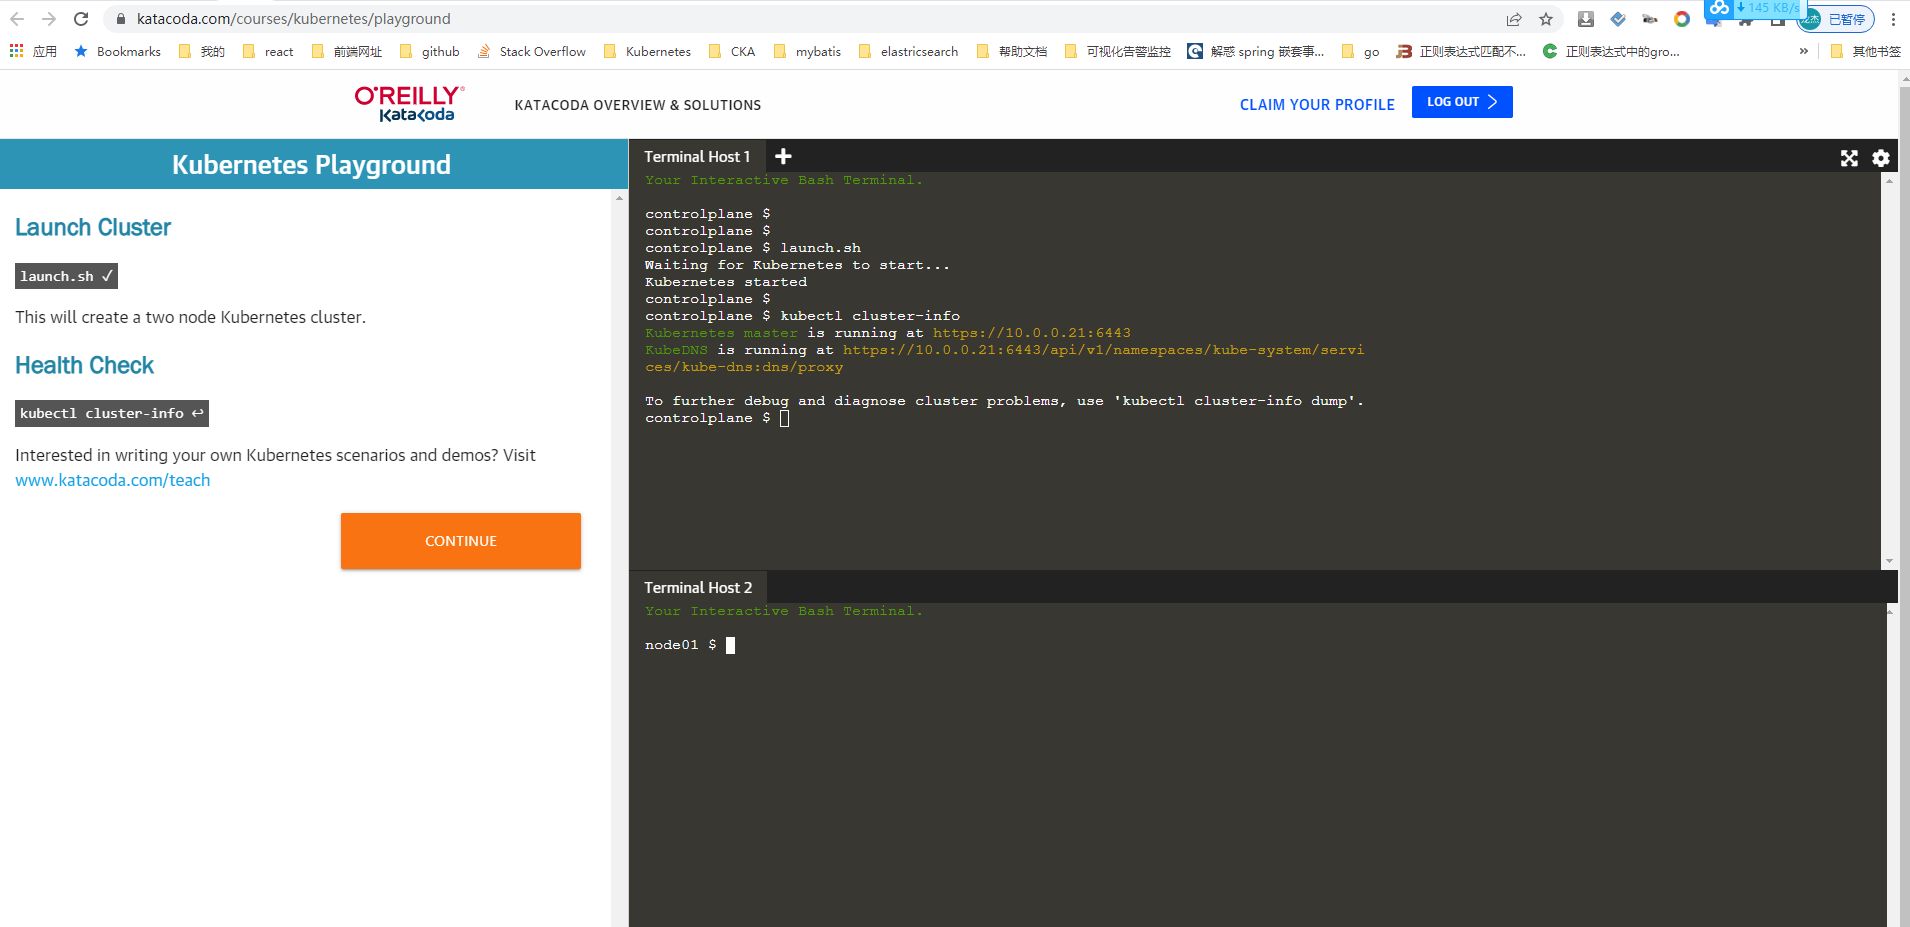Open the regex matching bookmark with red icon

(1461, 51)
